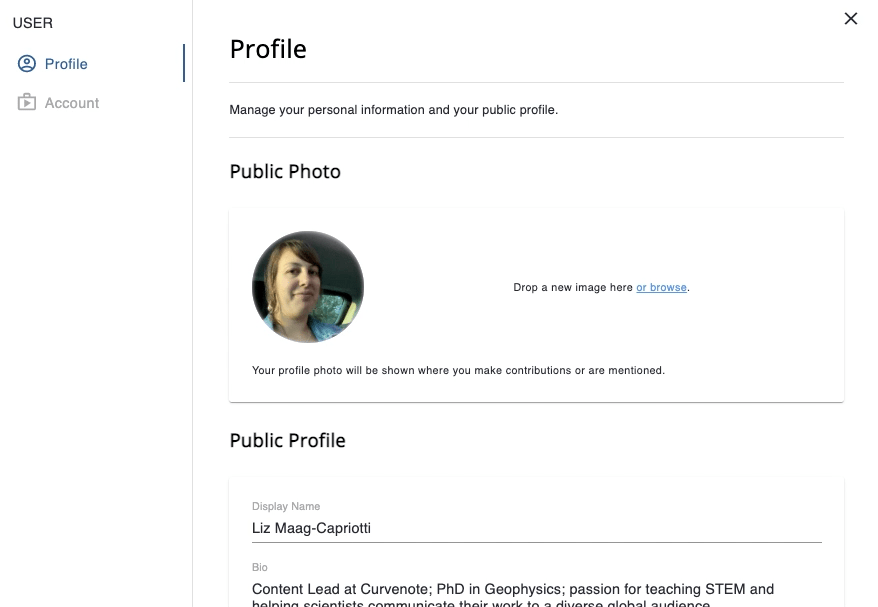Click the Account icon in sidebar
The image size is (878, 607).
[27, 103]
